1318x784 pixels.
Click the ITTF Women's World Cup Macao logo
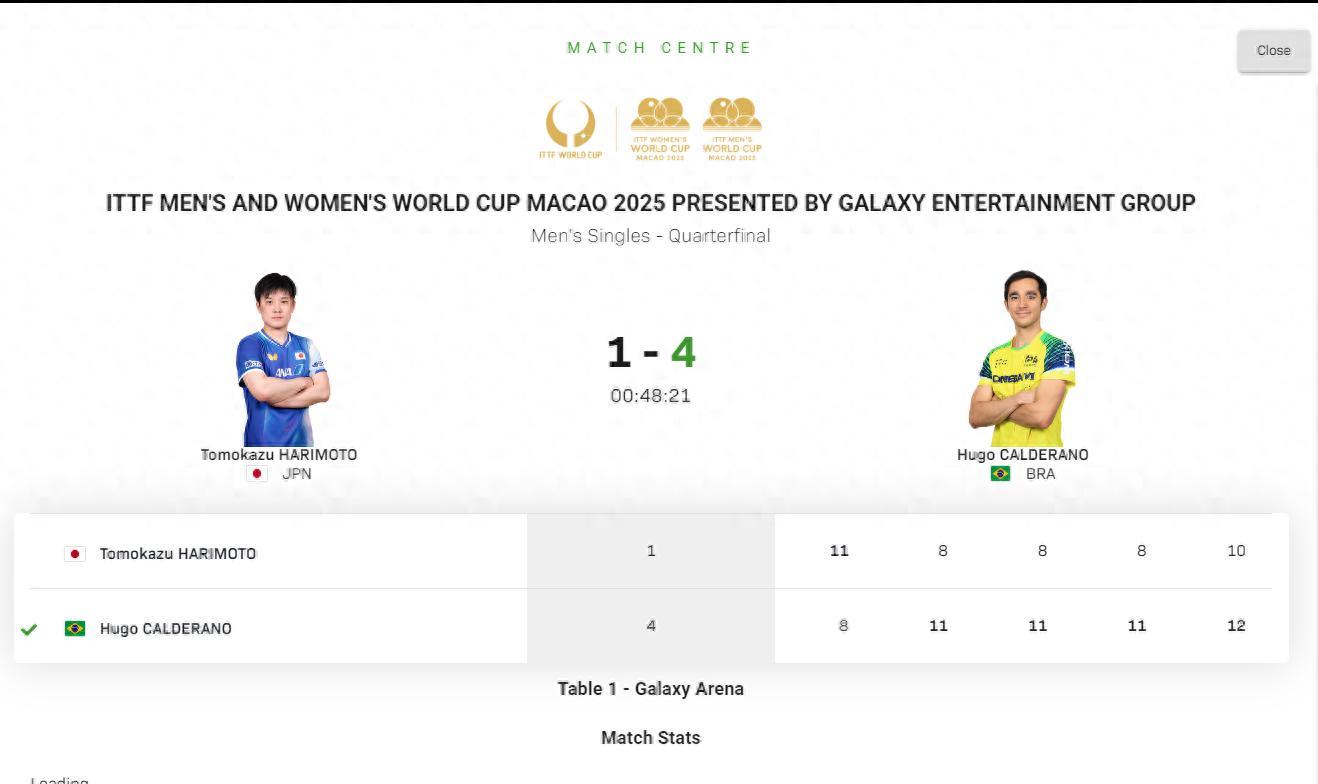(660, 128)
